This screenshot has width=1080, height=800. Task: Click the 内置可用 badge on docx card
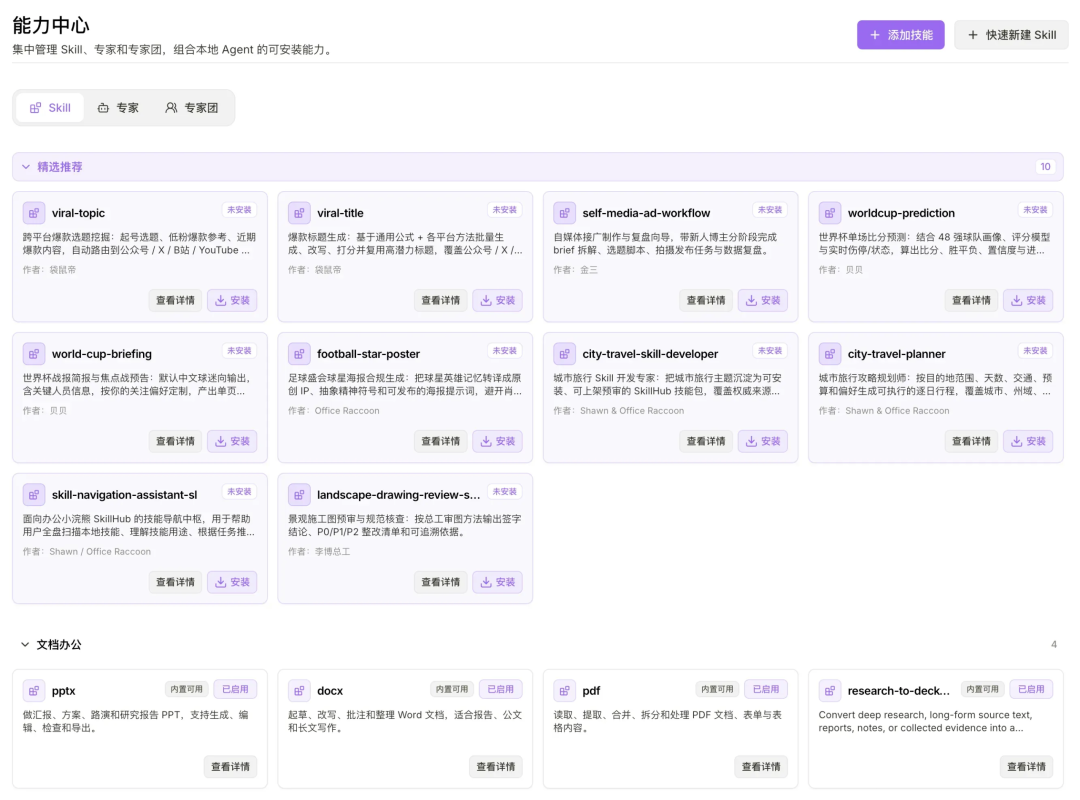tap(452, 689)
